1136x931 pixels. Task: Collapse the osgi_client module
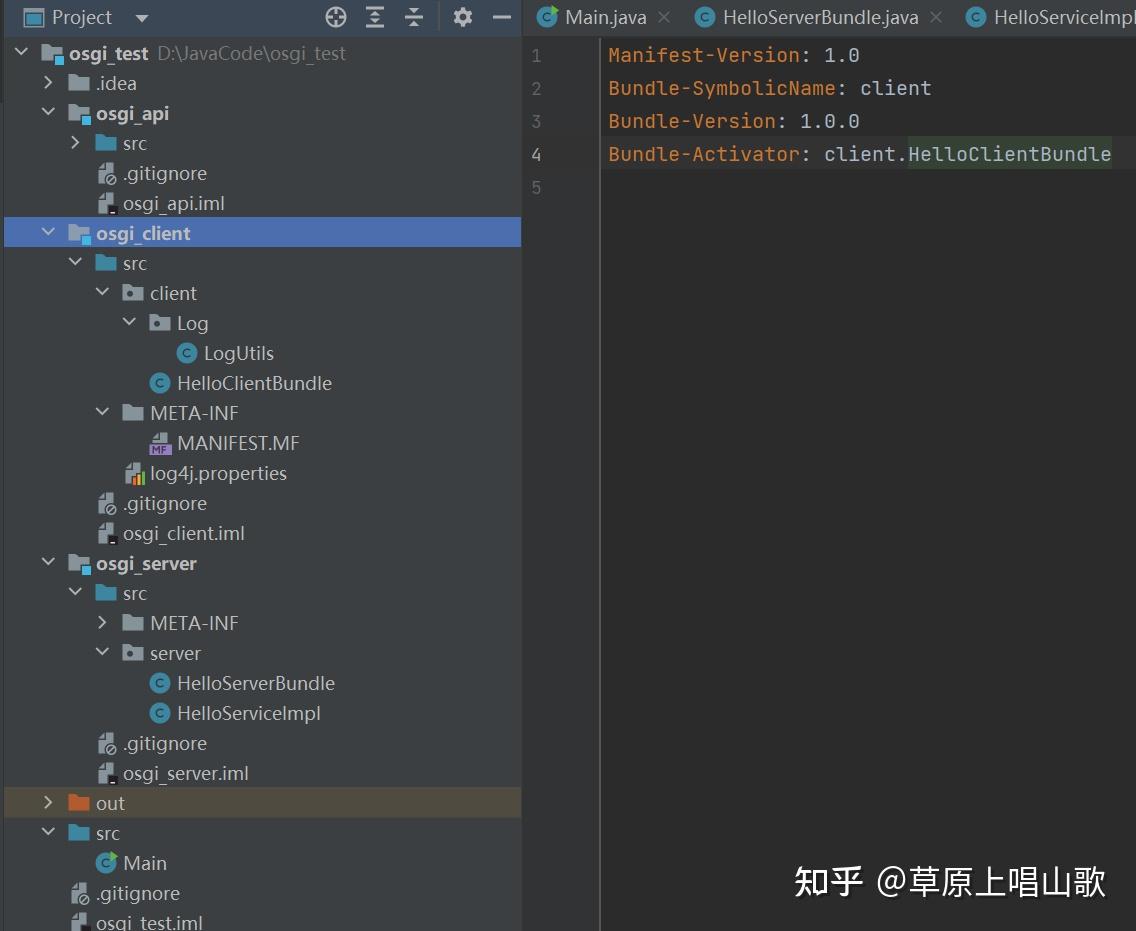(x=48, y=233)
